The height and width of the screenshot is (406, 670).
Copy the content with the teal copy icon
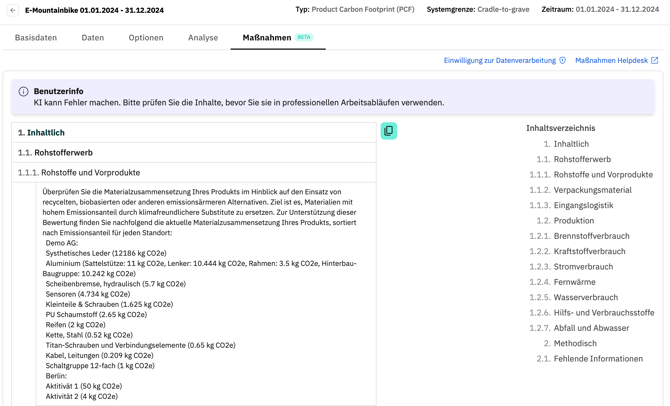click(389, 131)
